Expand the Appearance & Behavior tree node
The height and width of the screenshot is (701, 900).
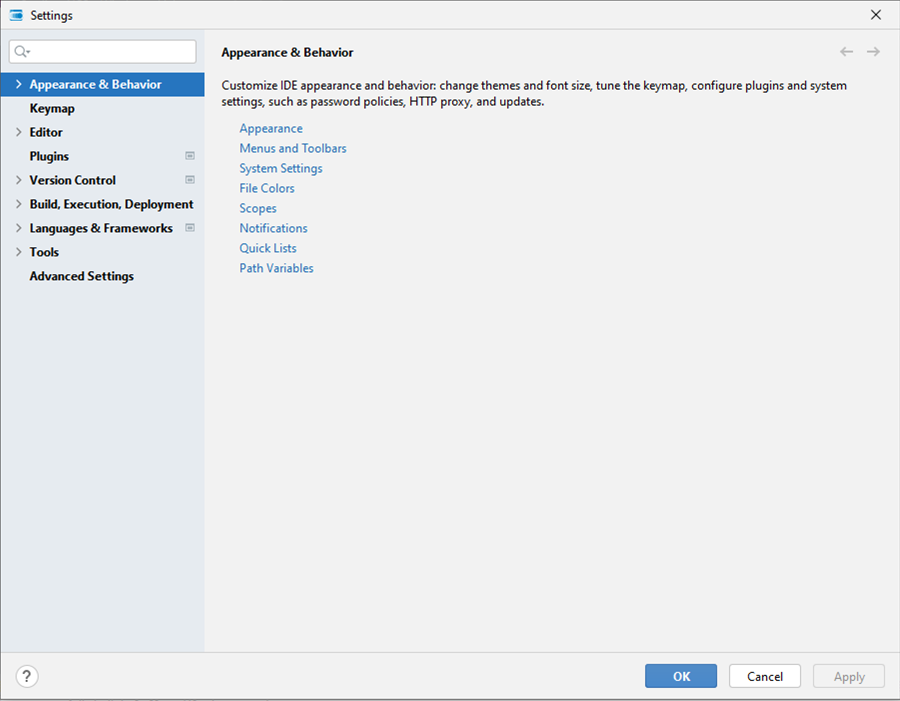[x=19, y=85]
